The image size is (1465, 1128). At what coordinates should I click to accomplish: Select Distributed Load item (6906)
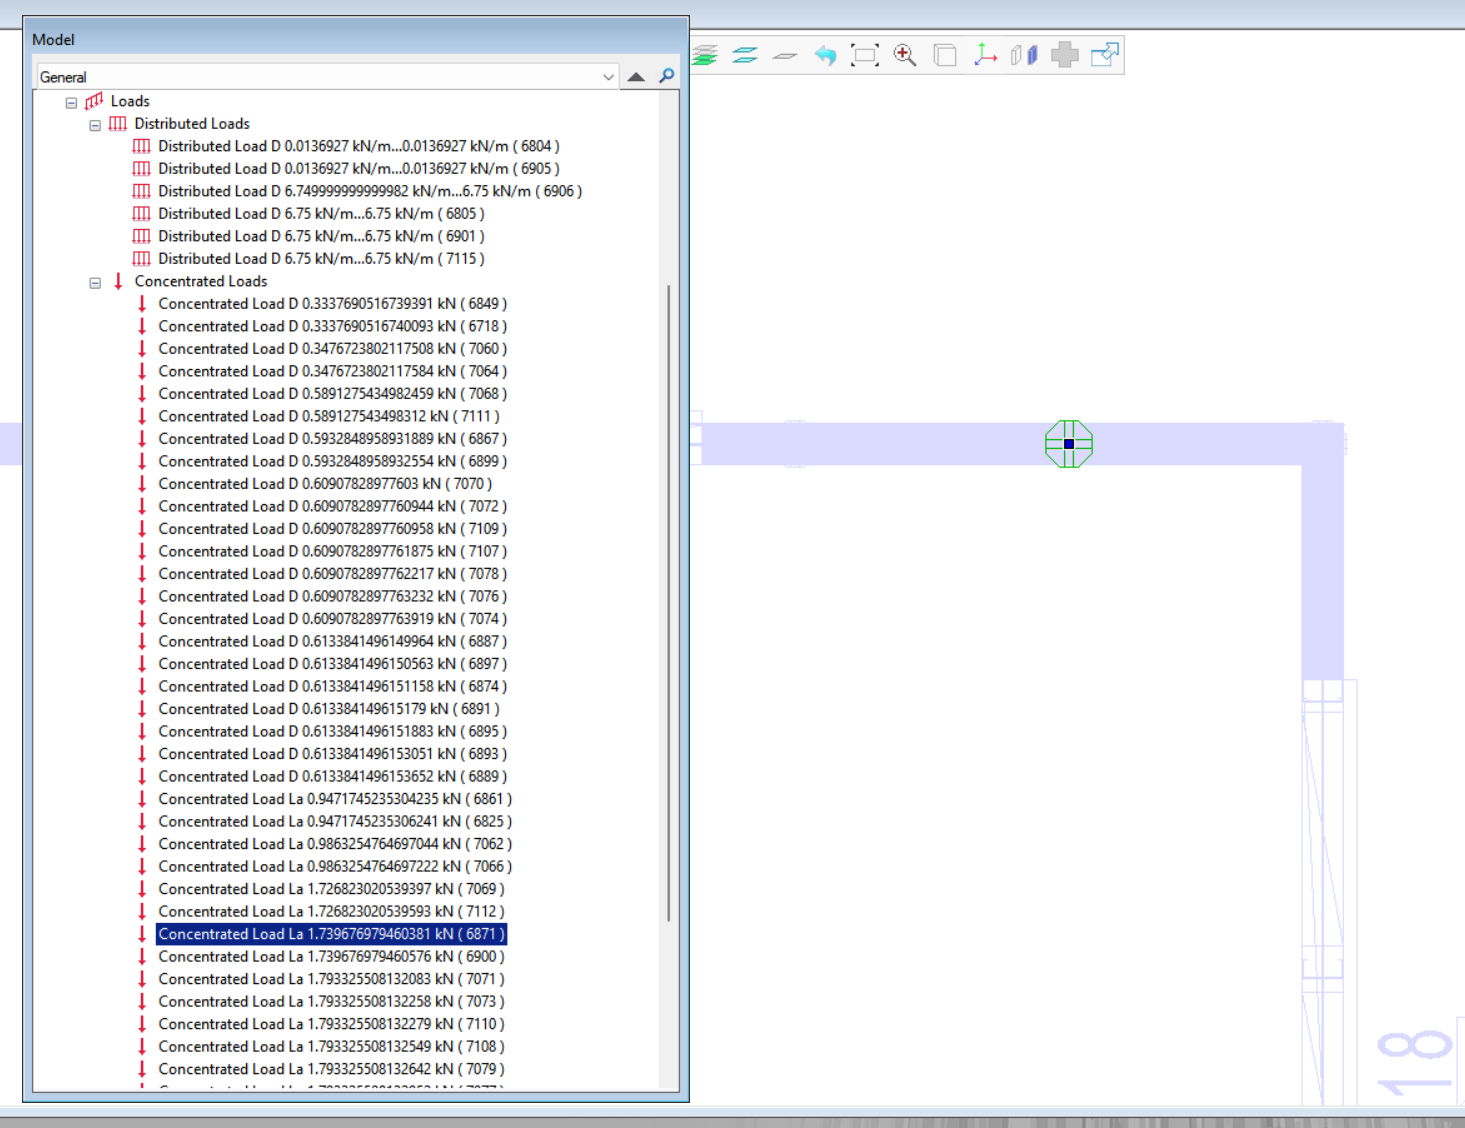(369, 191)
